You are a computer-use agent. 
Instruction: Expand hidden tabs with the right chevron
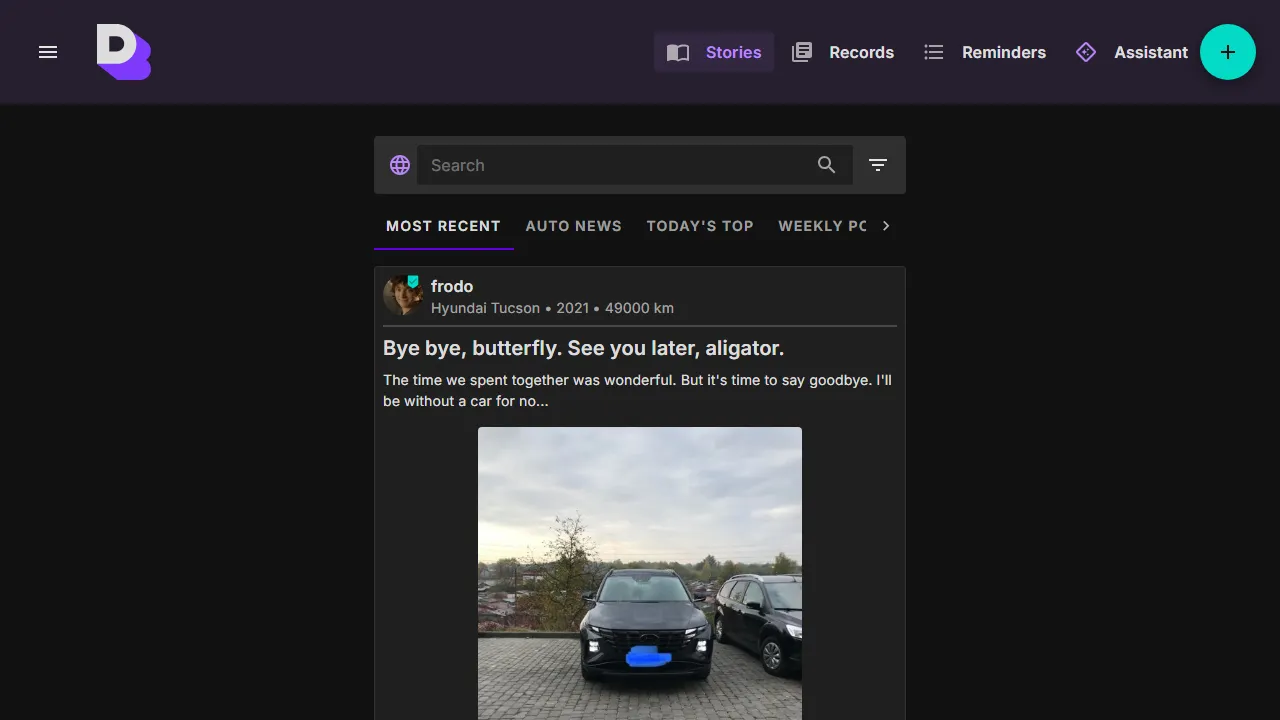[885, 226]
